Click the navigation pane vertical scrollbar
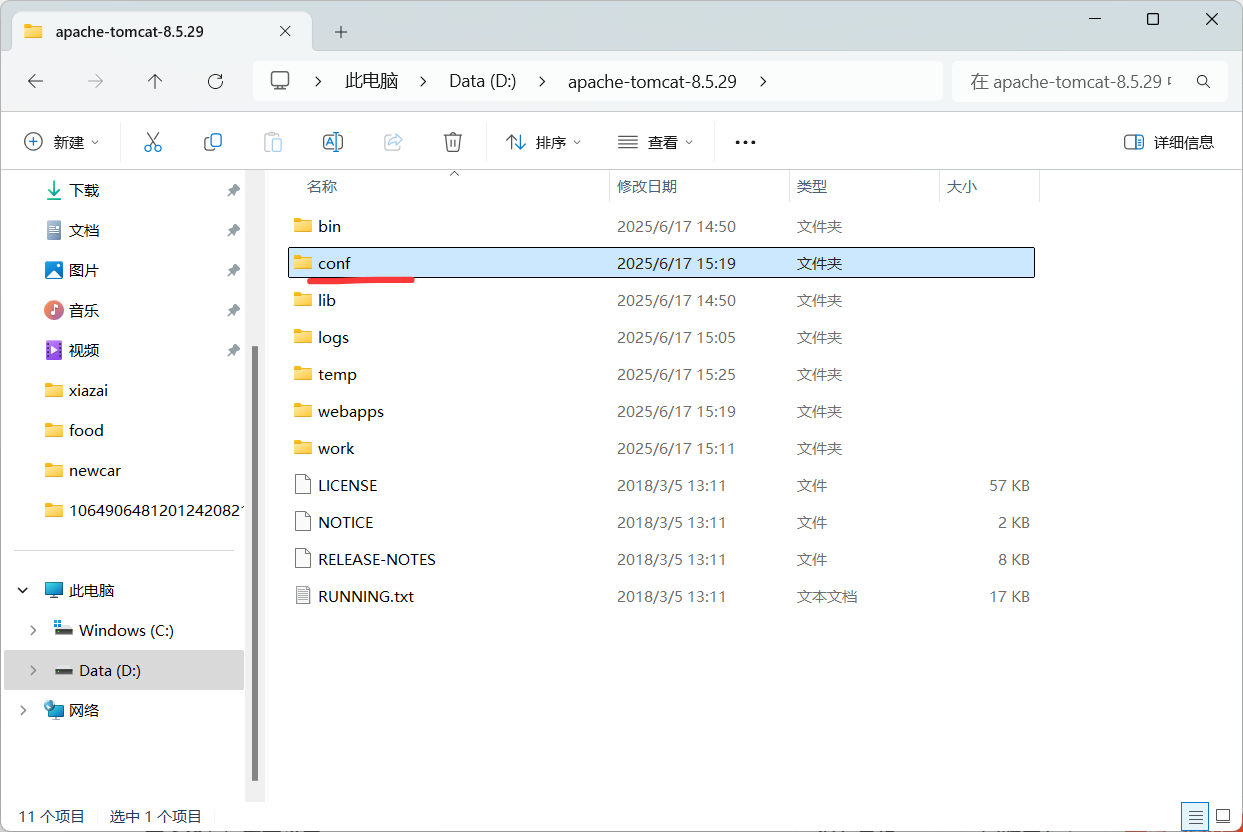Image resolution: width=1243 pixels, height=832 pixels. (255, 563)
